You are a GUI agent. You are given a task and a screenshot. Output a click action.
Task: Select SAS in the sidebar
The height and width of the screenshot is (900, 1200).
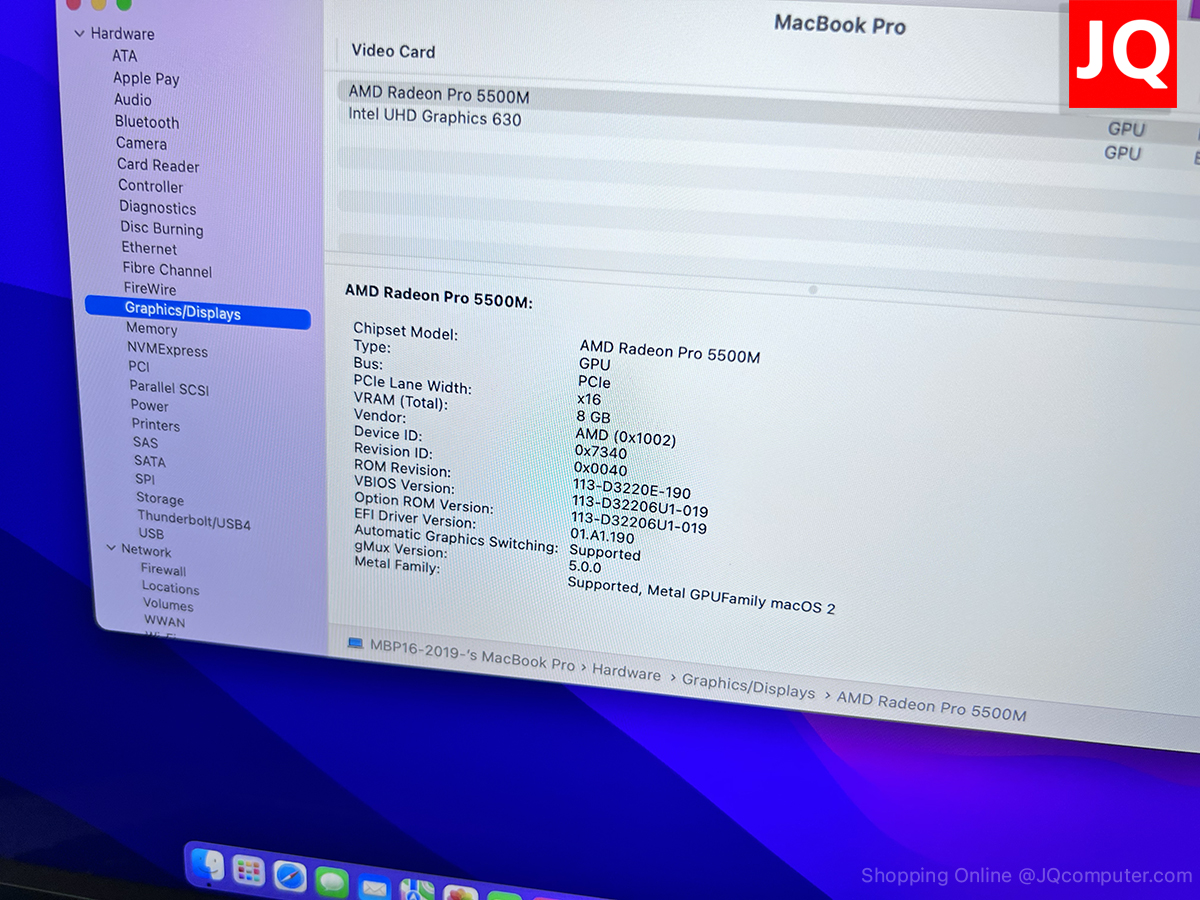pyautogui.click(x=145, y=443)
